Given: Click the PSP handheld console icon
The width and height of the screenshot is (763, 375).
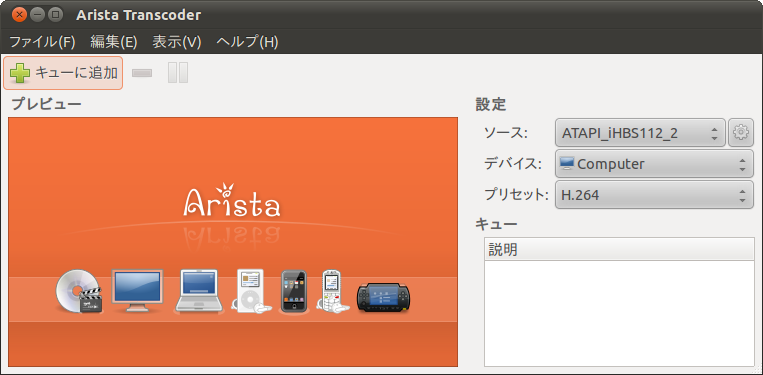Looking at the screenshot, I should coord(384,297).
